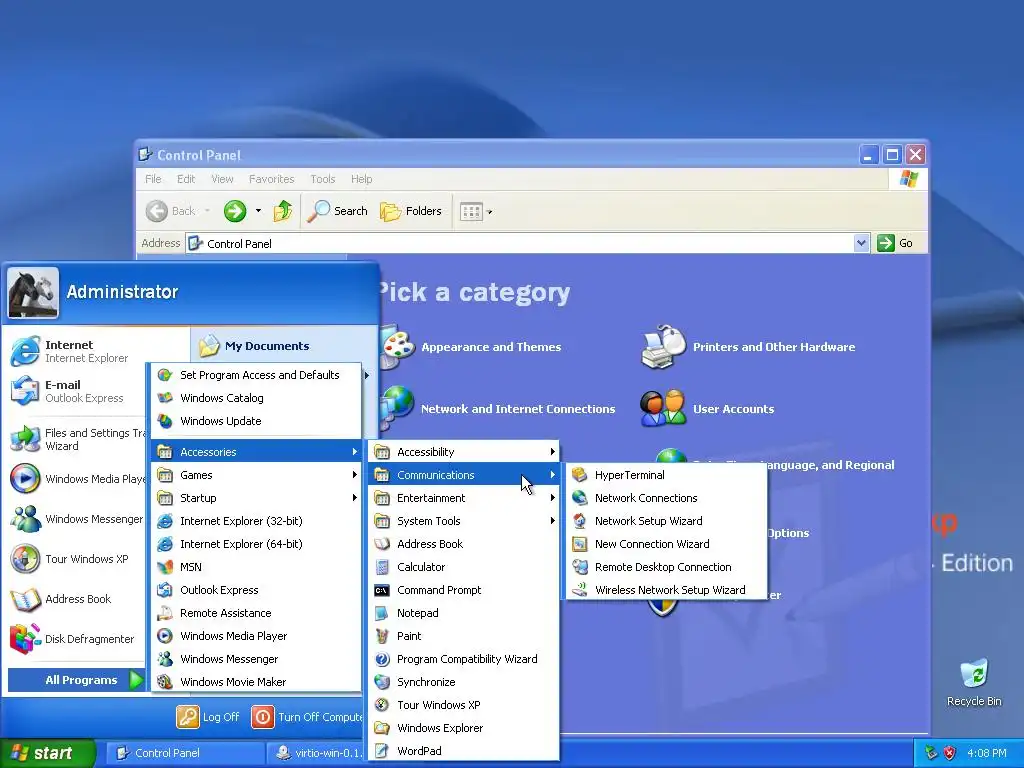Click the red security shield tray icon
The height and width of the screenshot is (768, 1024).
(x=950, y=753)
